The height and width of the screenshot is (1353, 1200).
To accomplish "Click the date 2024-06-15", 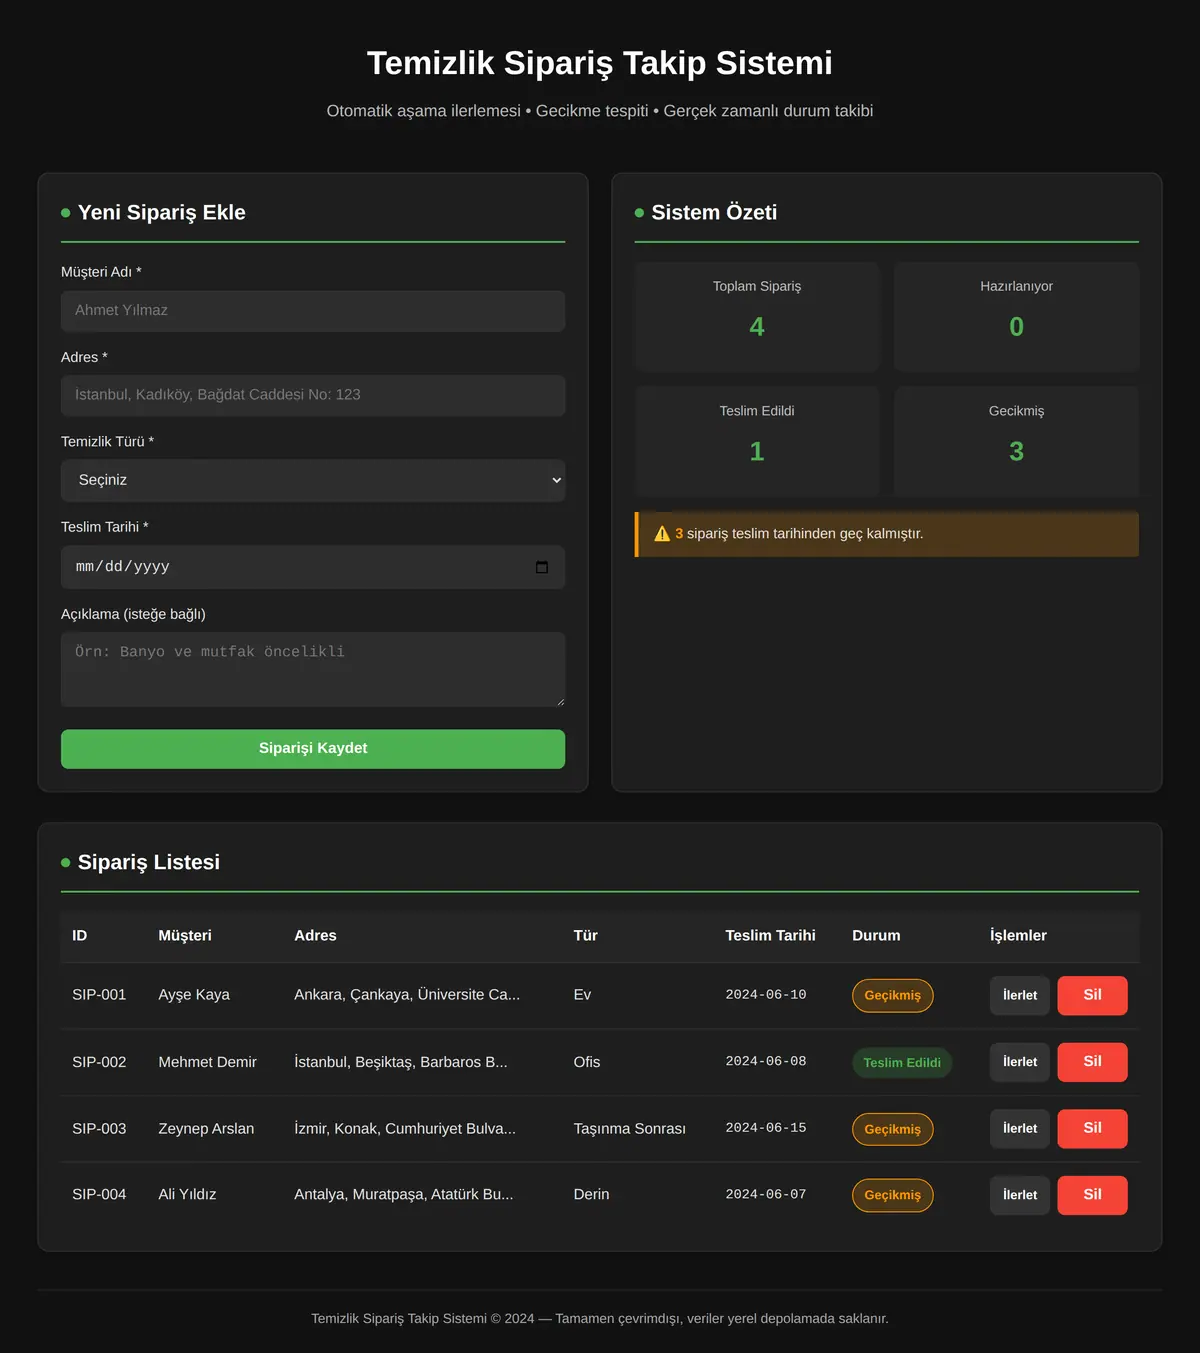I will point(766,1128).
